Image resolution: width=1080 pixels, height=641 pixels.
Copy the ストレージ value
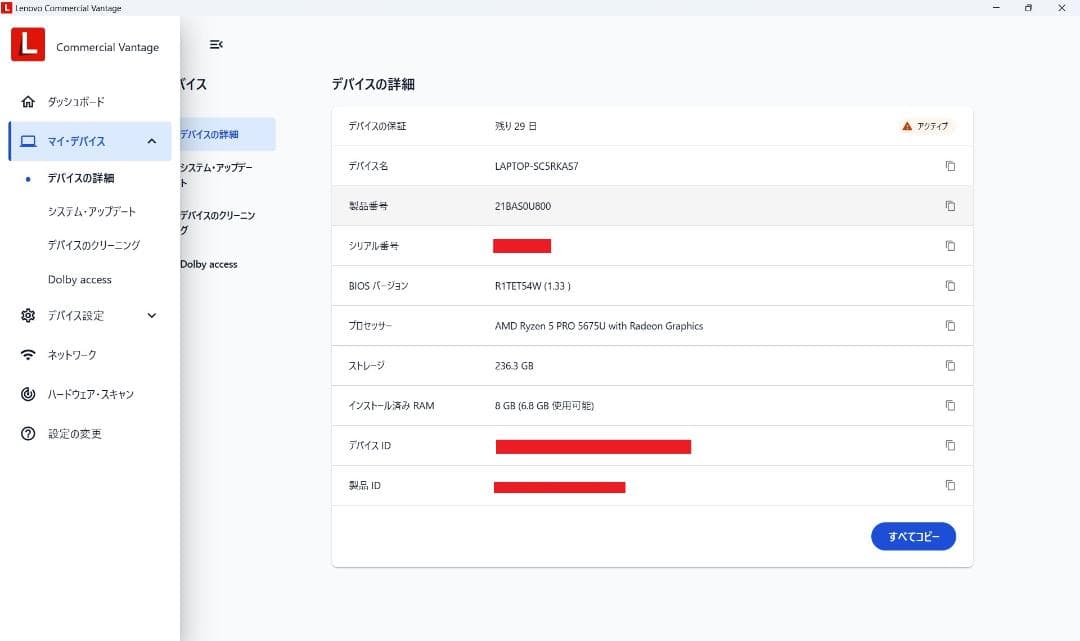pos(950,366)
